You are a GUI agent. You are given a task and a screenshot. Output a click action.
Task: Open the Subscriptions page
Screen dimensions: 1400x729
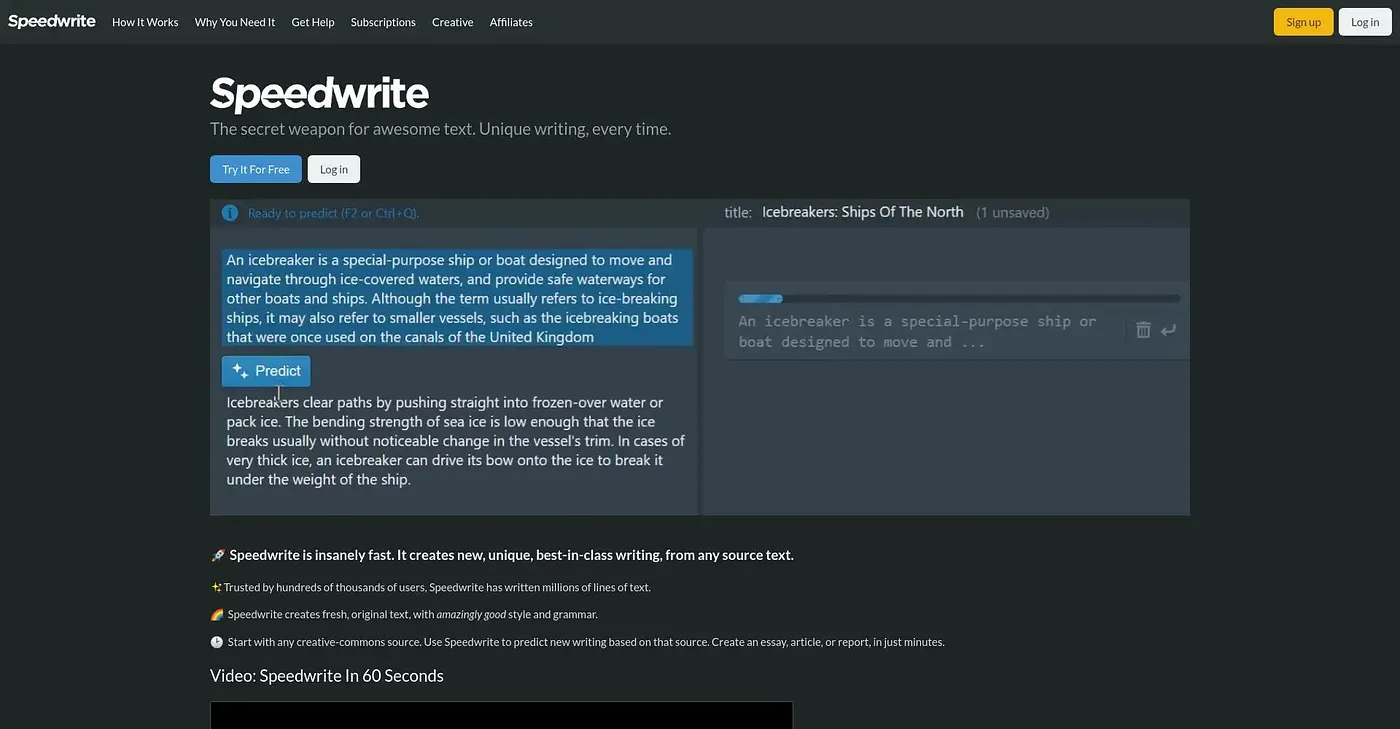(383, 22)
